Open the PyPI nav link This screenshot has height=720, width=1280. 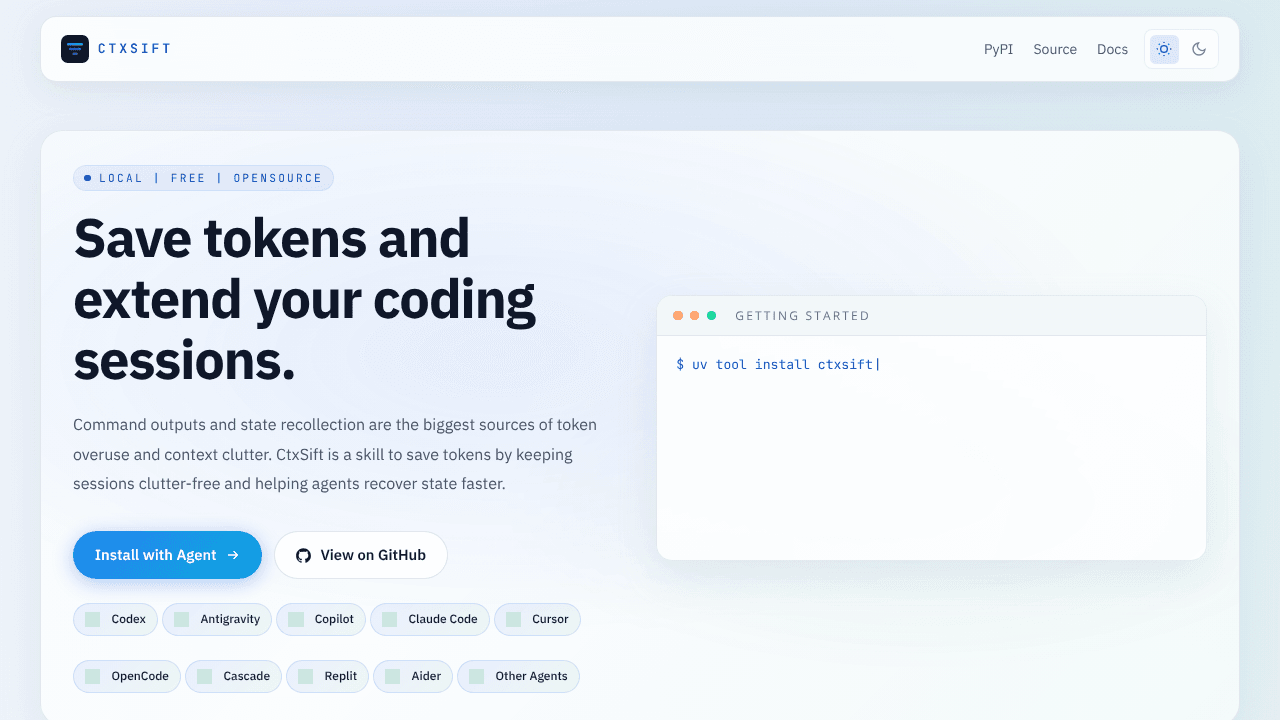[x=998, y=49]
